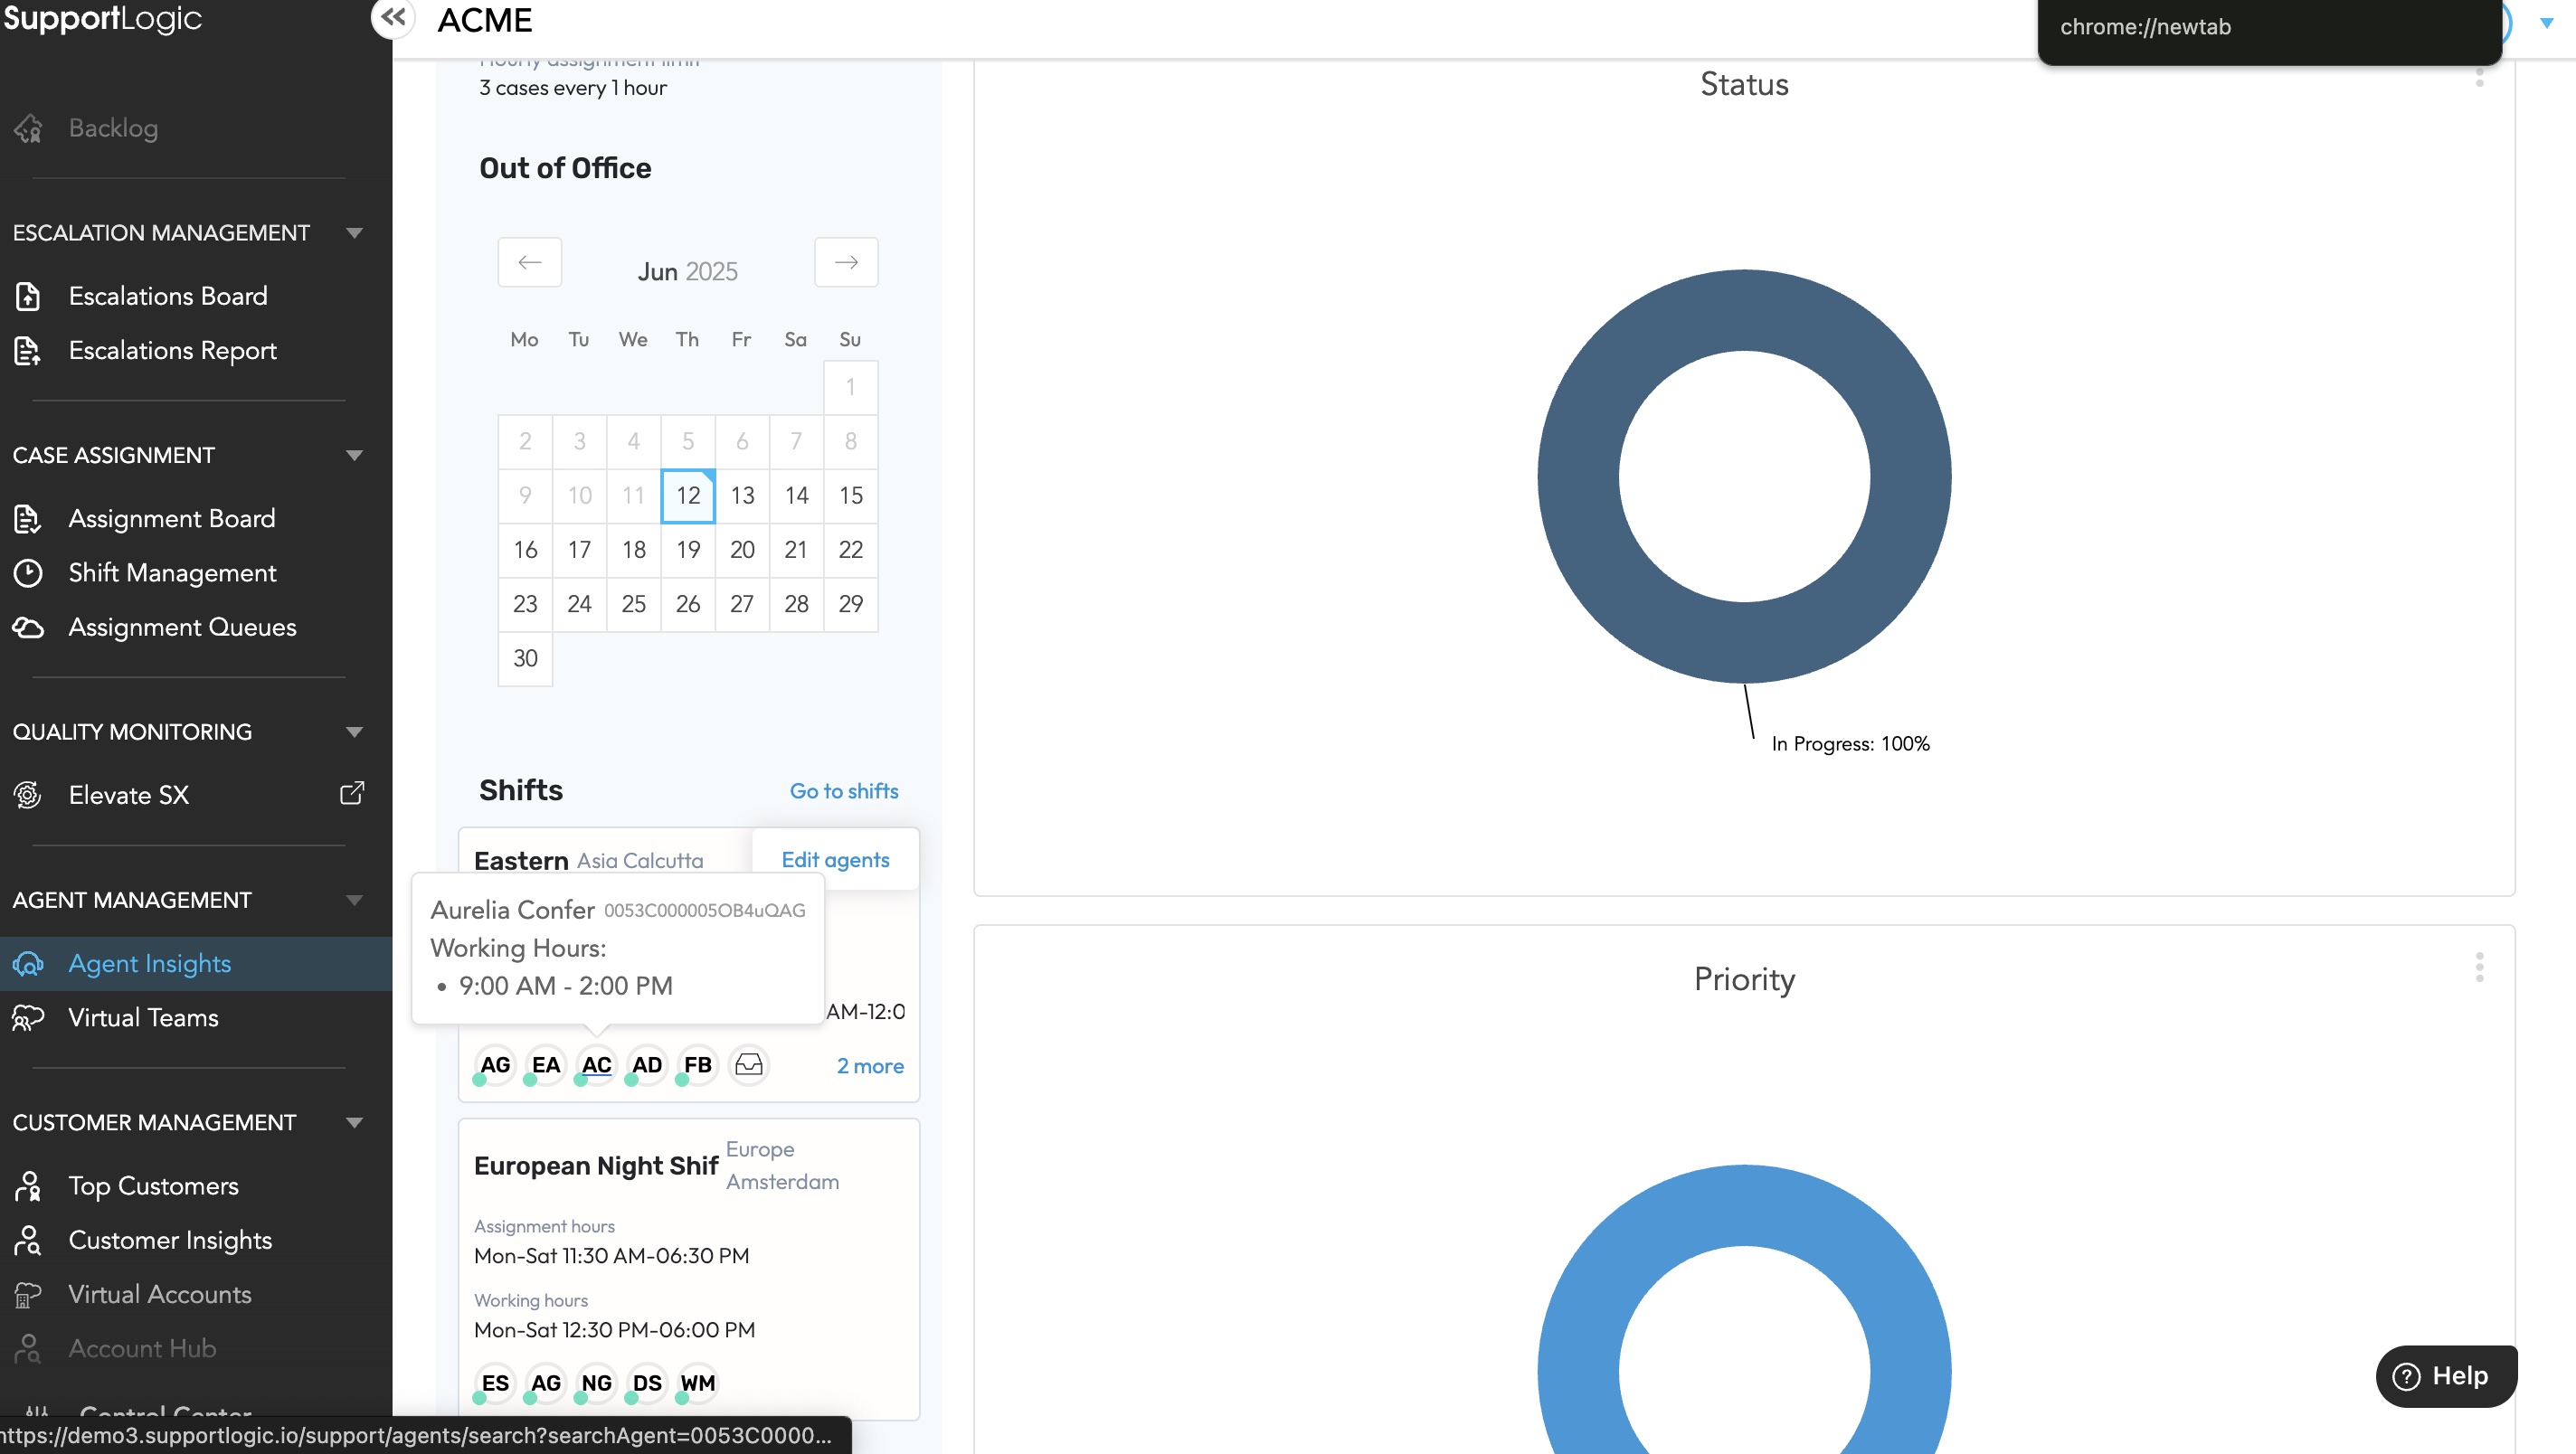Click the Edit agents button

(835, 860)
